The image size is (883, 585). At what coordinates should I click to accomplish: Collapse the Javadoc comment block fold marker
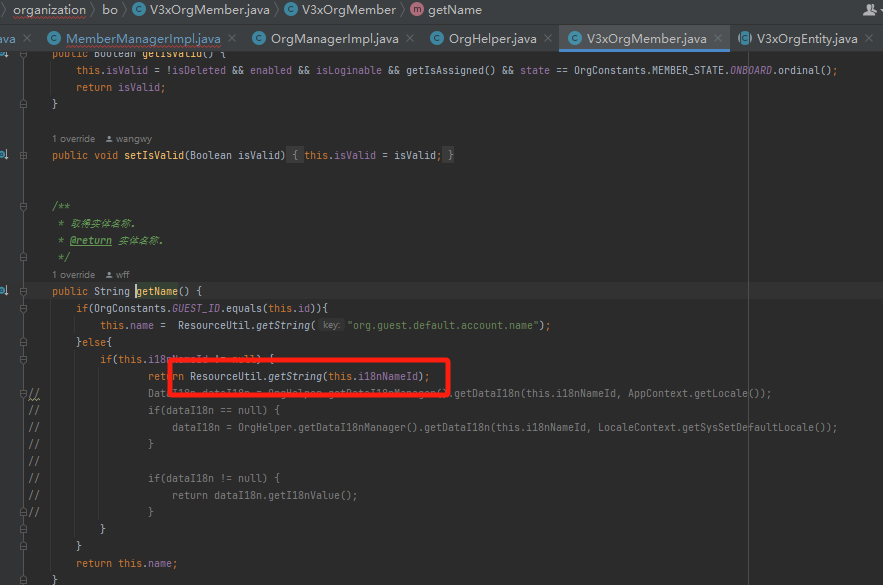(x=24, y=206)
